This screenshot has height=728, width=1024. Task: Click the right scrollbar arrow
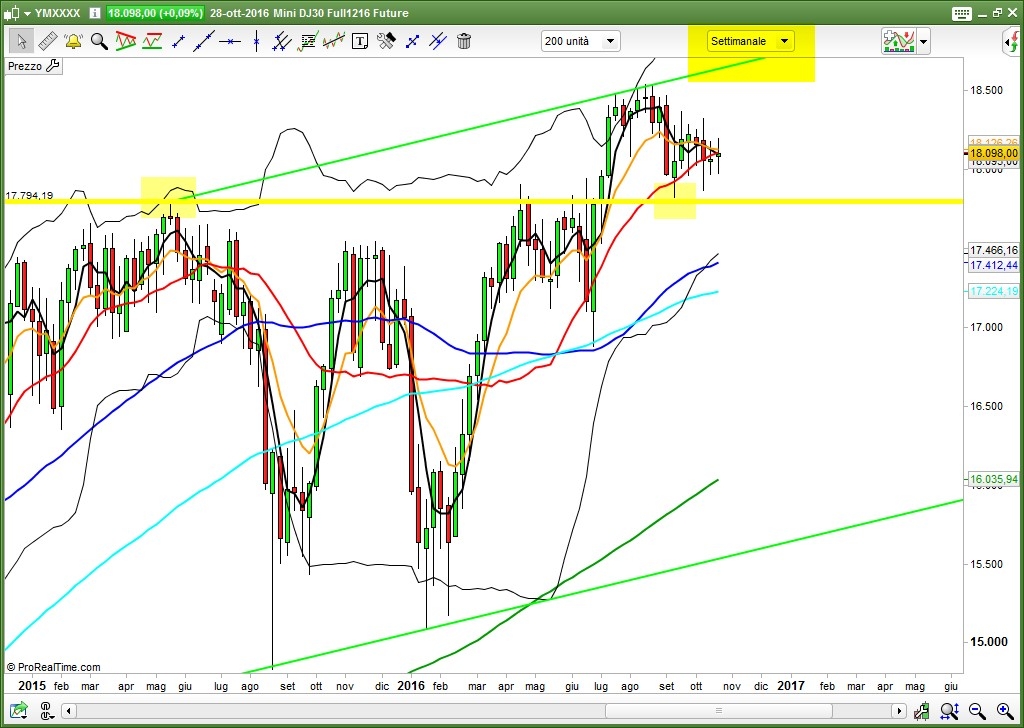click(899, 710)
